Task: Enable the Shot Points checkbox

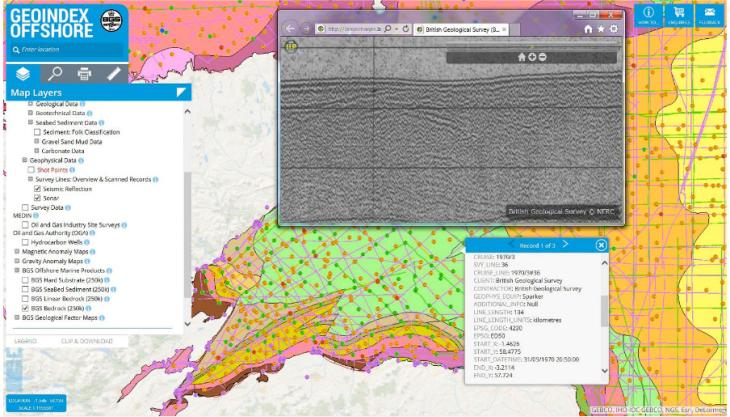Action: pyautogui.click(x=31, y=170)
